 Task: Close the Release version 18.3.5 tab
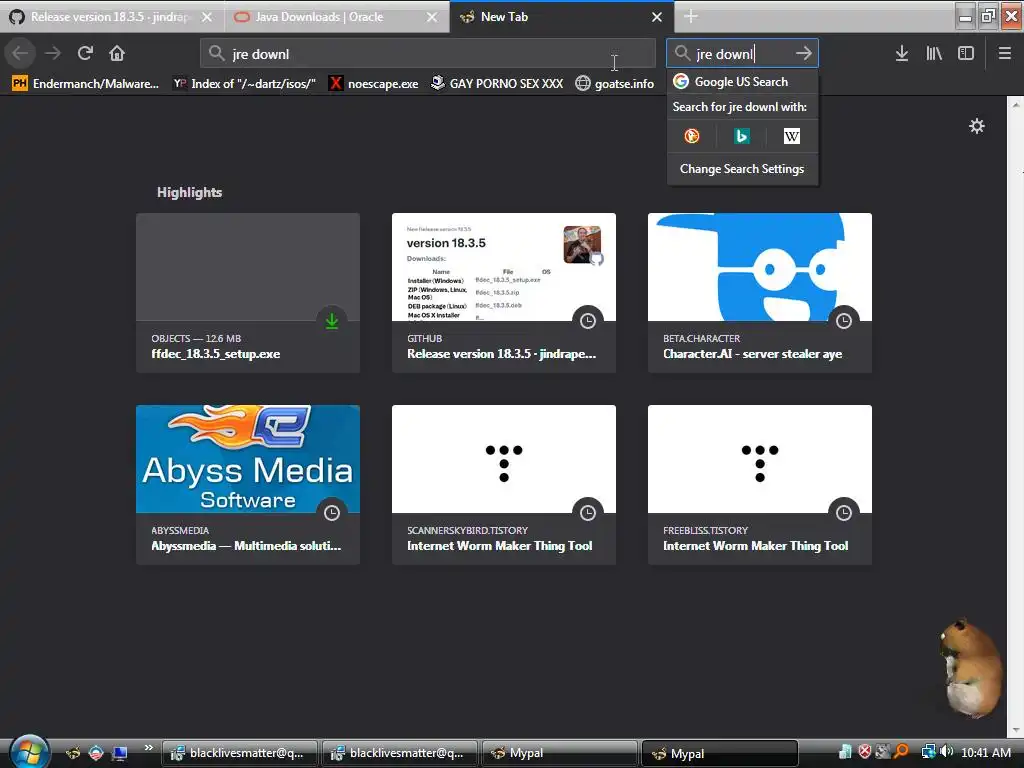pyautogui.click(x=206, y=17)
